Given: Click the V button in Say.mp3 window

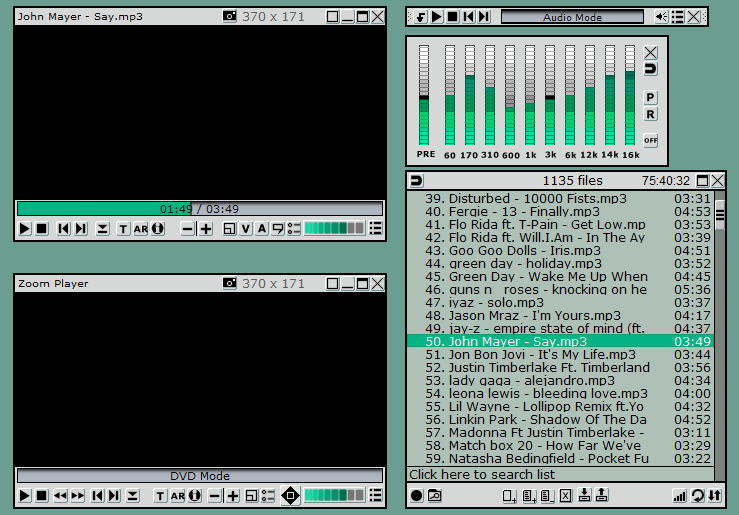Looking at the screenshot, I should click(246, 229).
